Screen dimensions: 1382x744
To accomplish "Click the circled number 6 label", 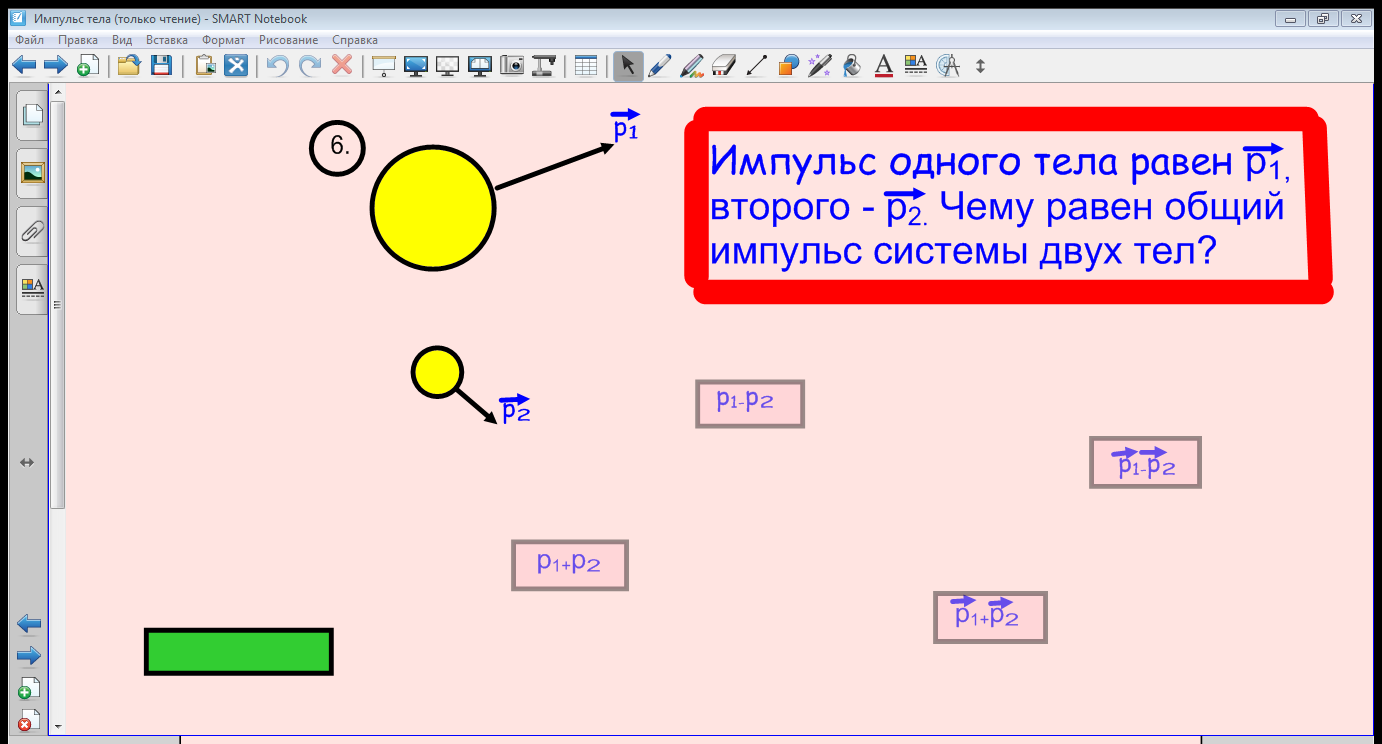I will [x=338, y=148].
